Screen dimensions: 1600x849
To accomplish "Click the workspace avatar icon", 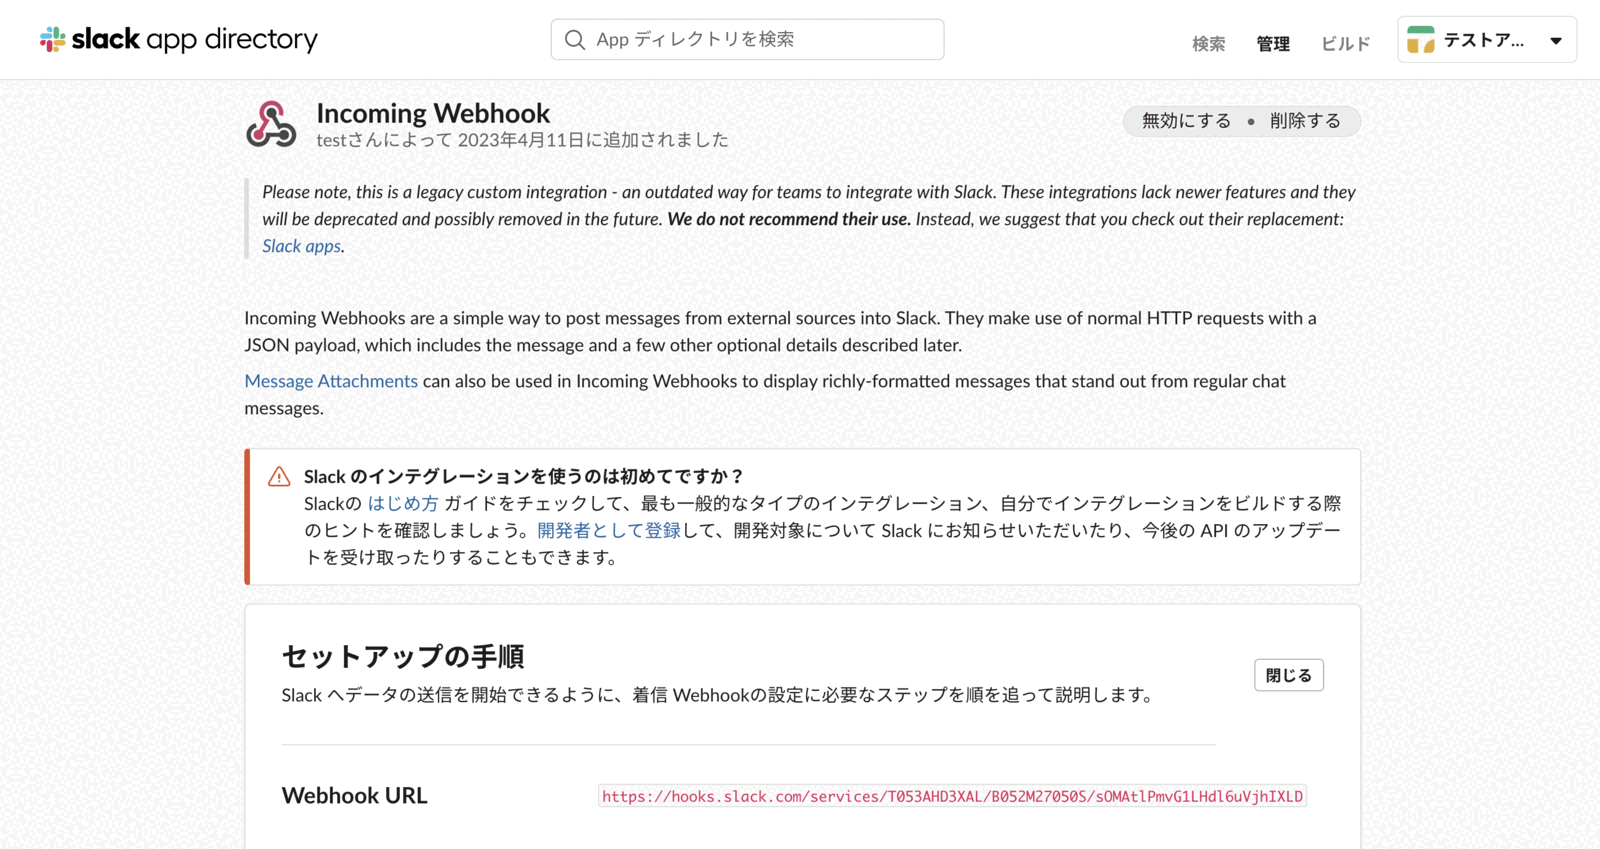I will click(x=1420, y=40).
